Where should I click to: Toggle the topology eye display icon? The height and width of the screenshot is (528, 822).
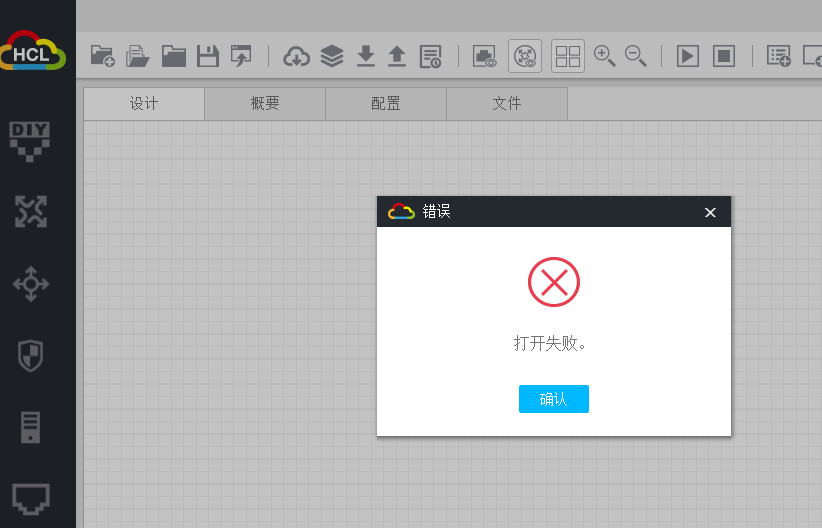[525, 56]
